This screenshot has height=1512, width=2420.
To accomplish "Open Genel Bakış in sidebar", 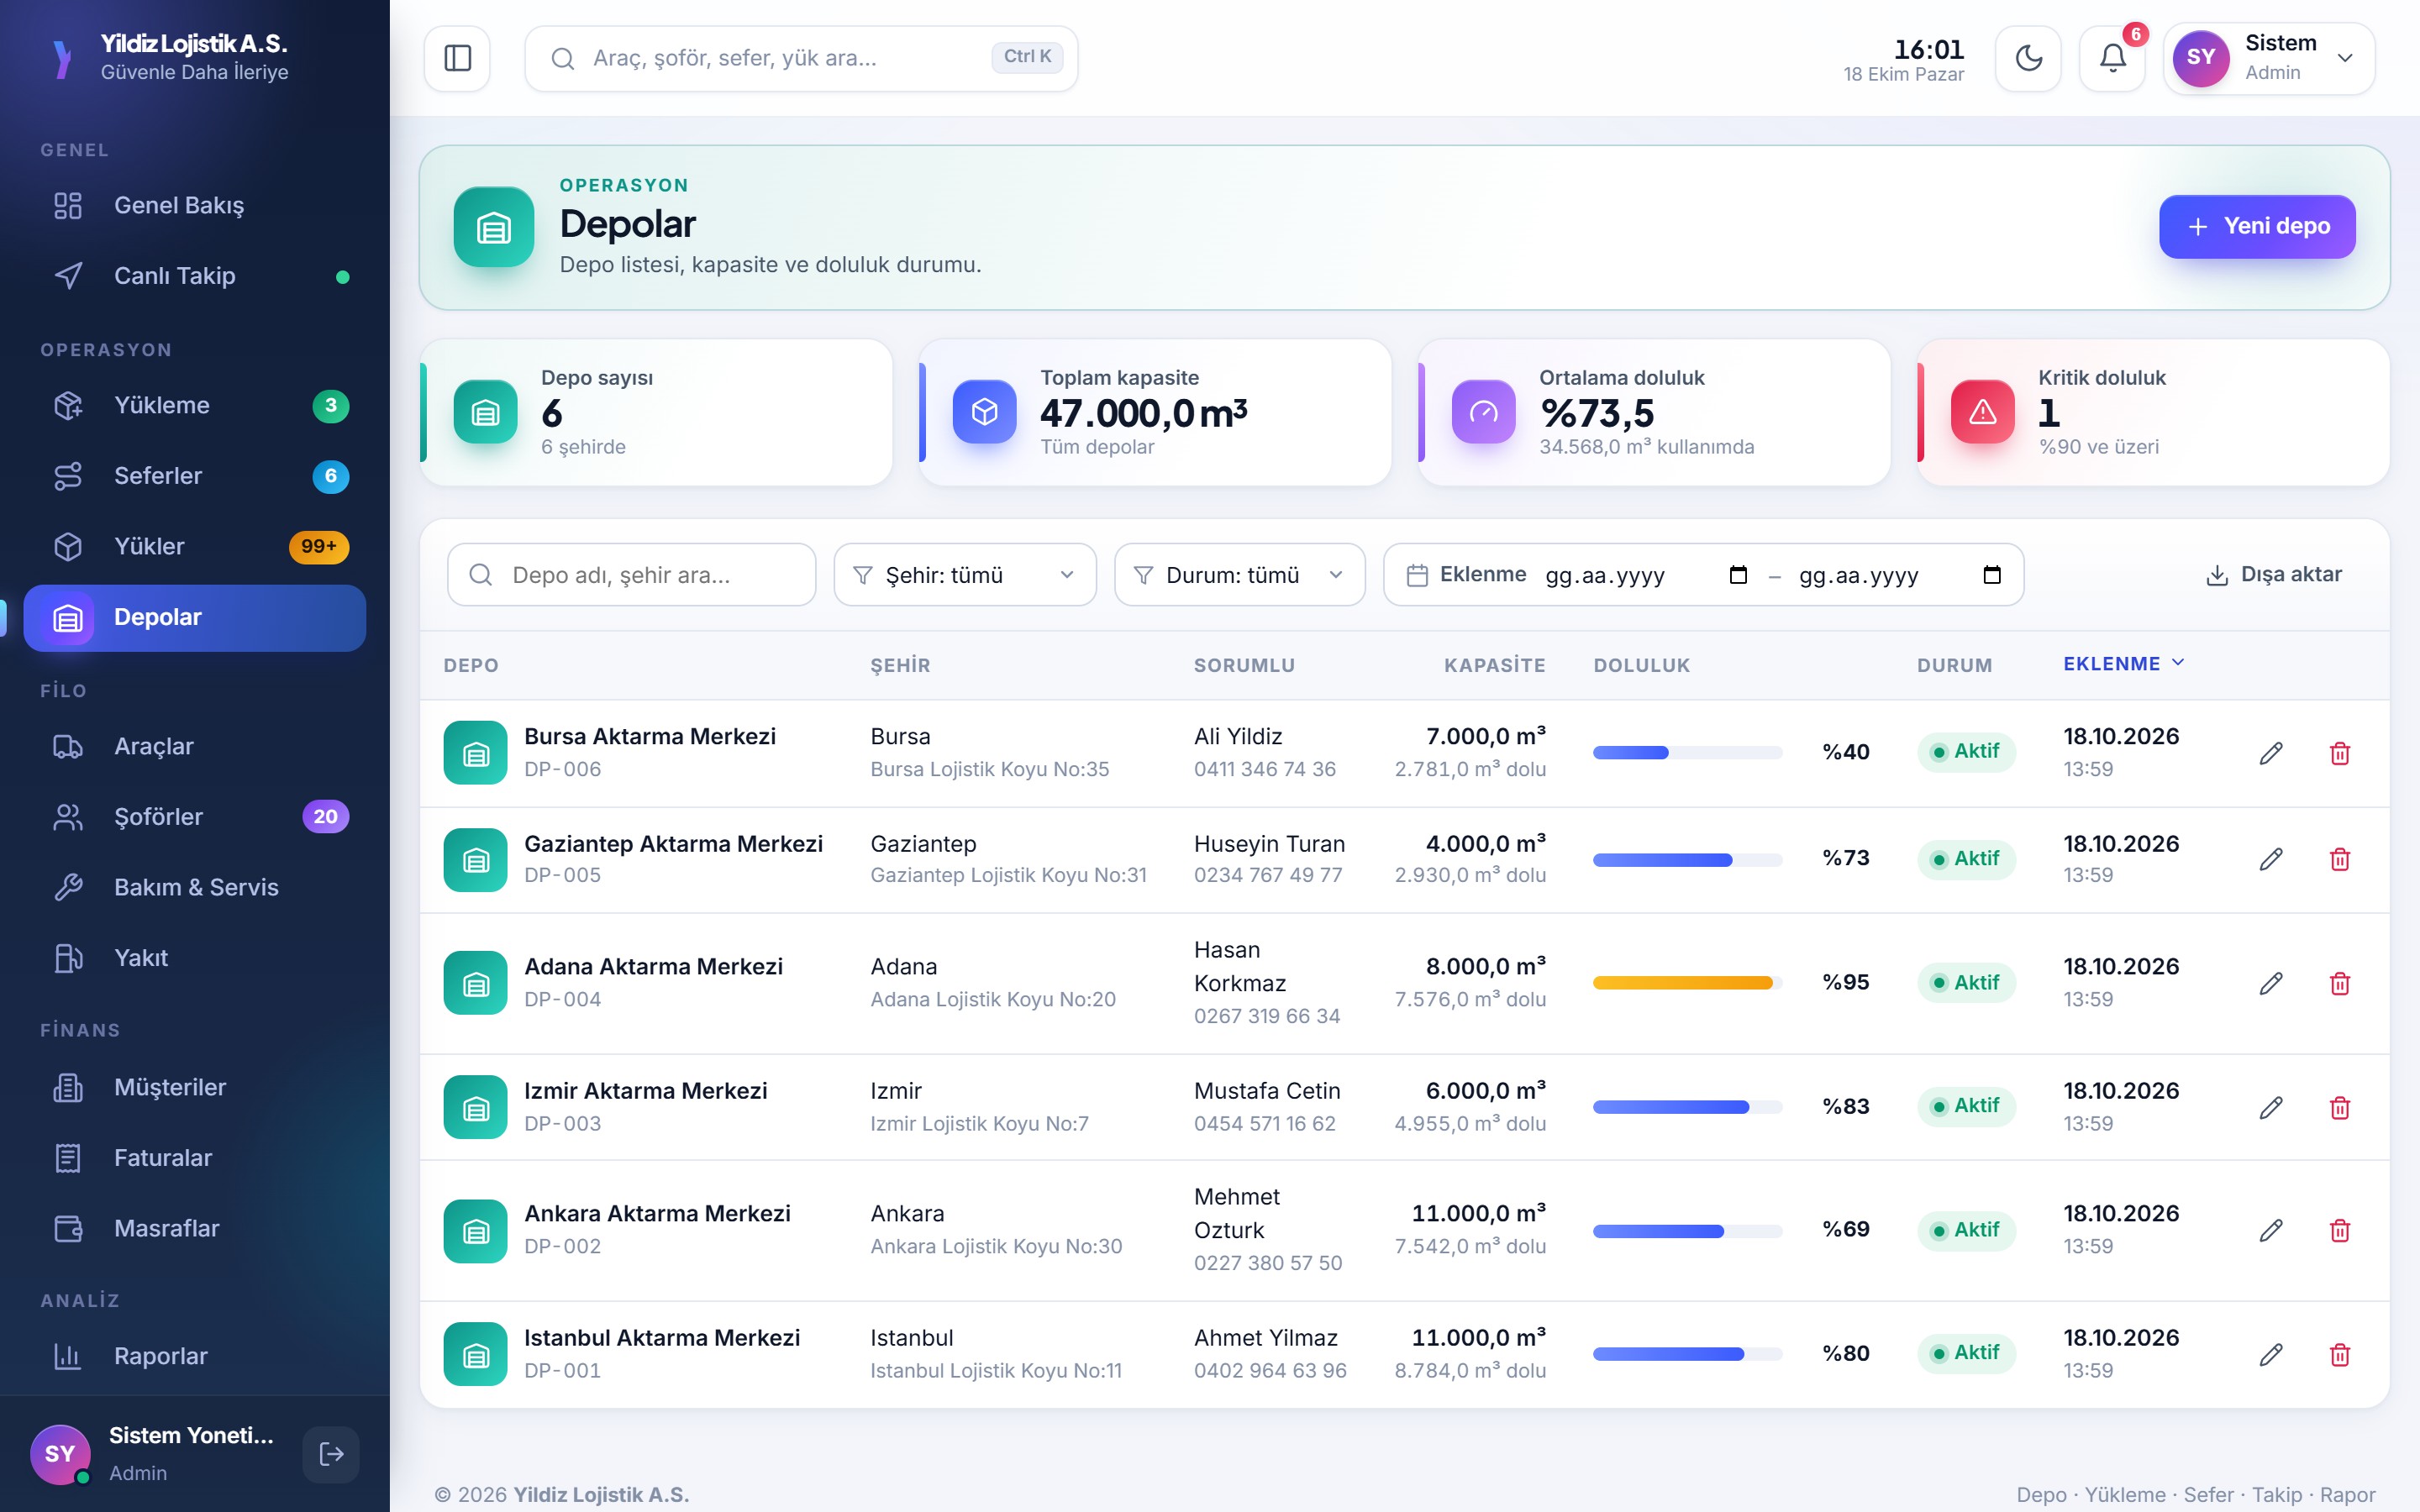I will pyautogui.click(x=195, y=205).
